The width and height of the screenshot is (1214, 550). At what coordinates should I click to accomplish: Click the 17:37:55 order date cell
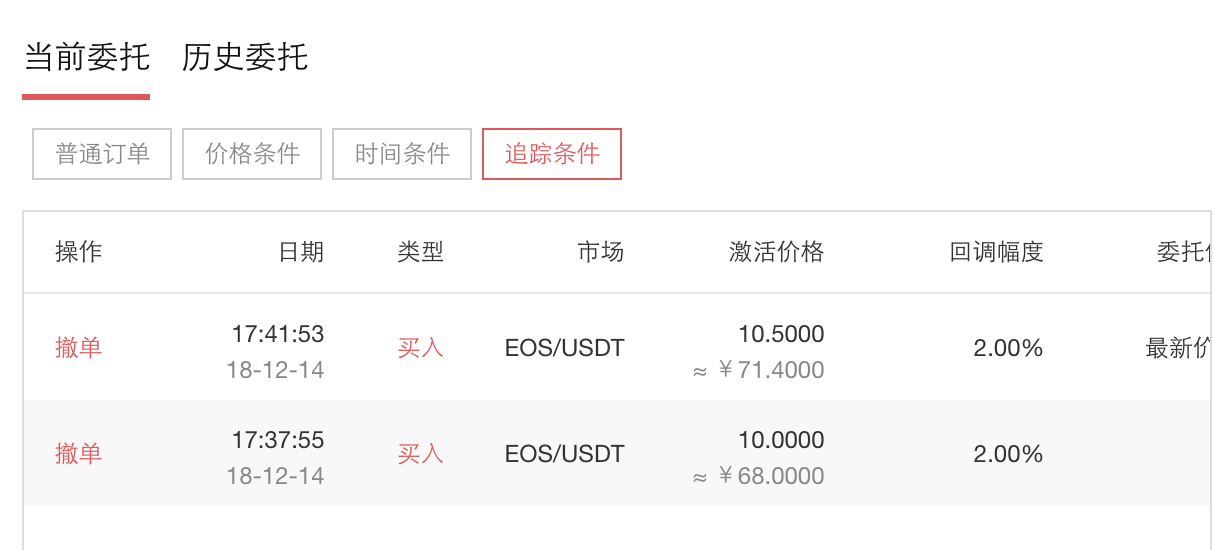coord(277,441)
